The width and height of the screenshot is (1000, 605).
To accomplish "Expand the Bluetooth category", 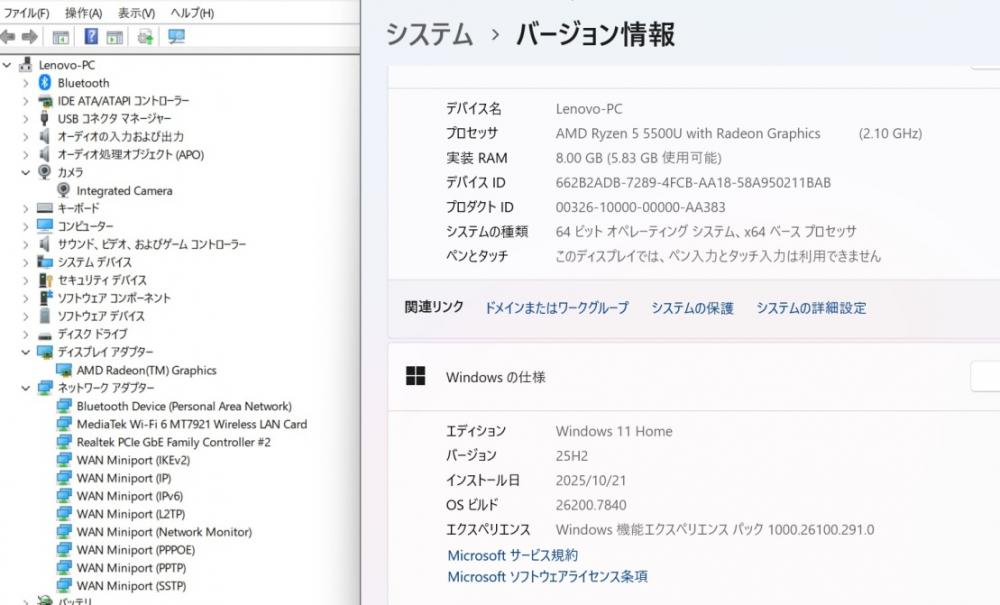I will (26, 83).
